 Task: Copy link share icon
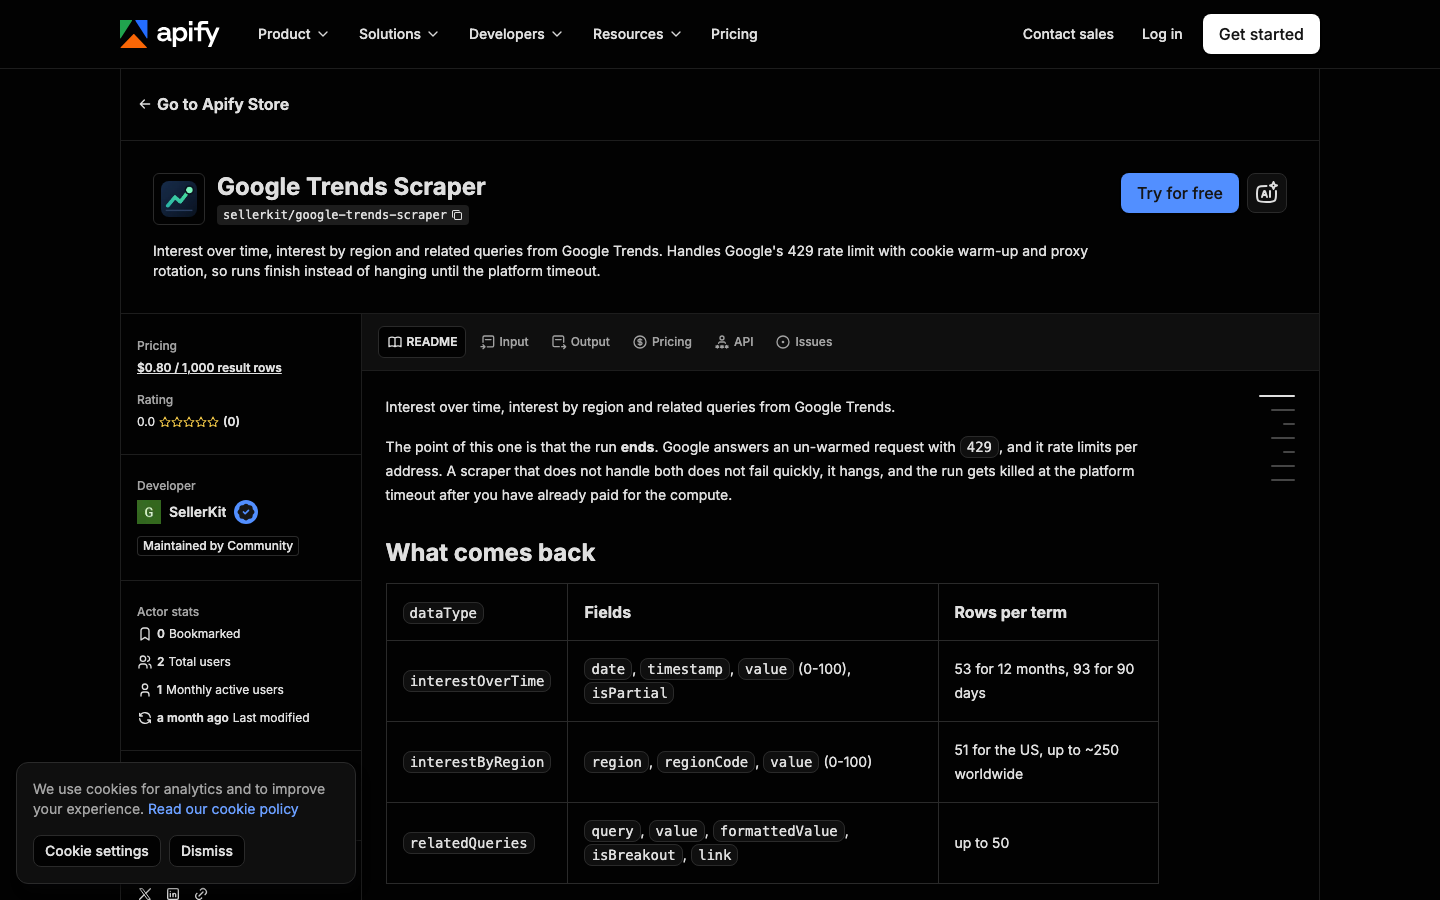click(x=201, y=893)
